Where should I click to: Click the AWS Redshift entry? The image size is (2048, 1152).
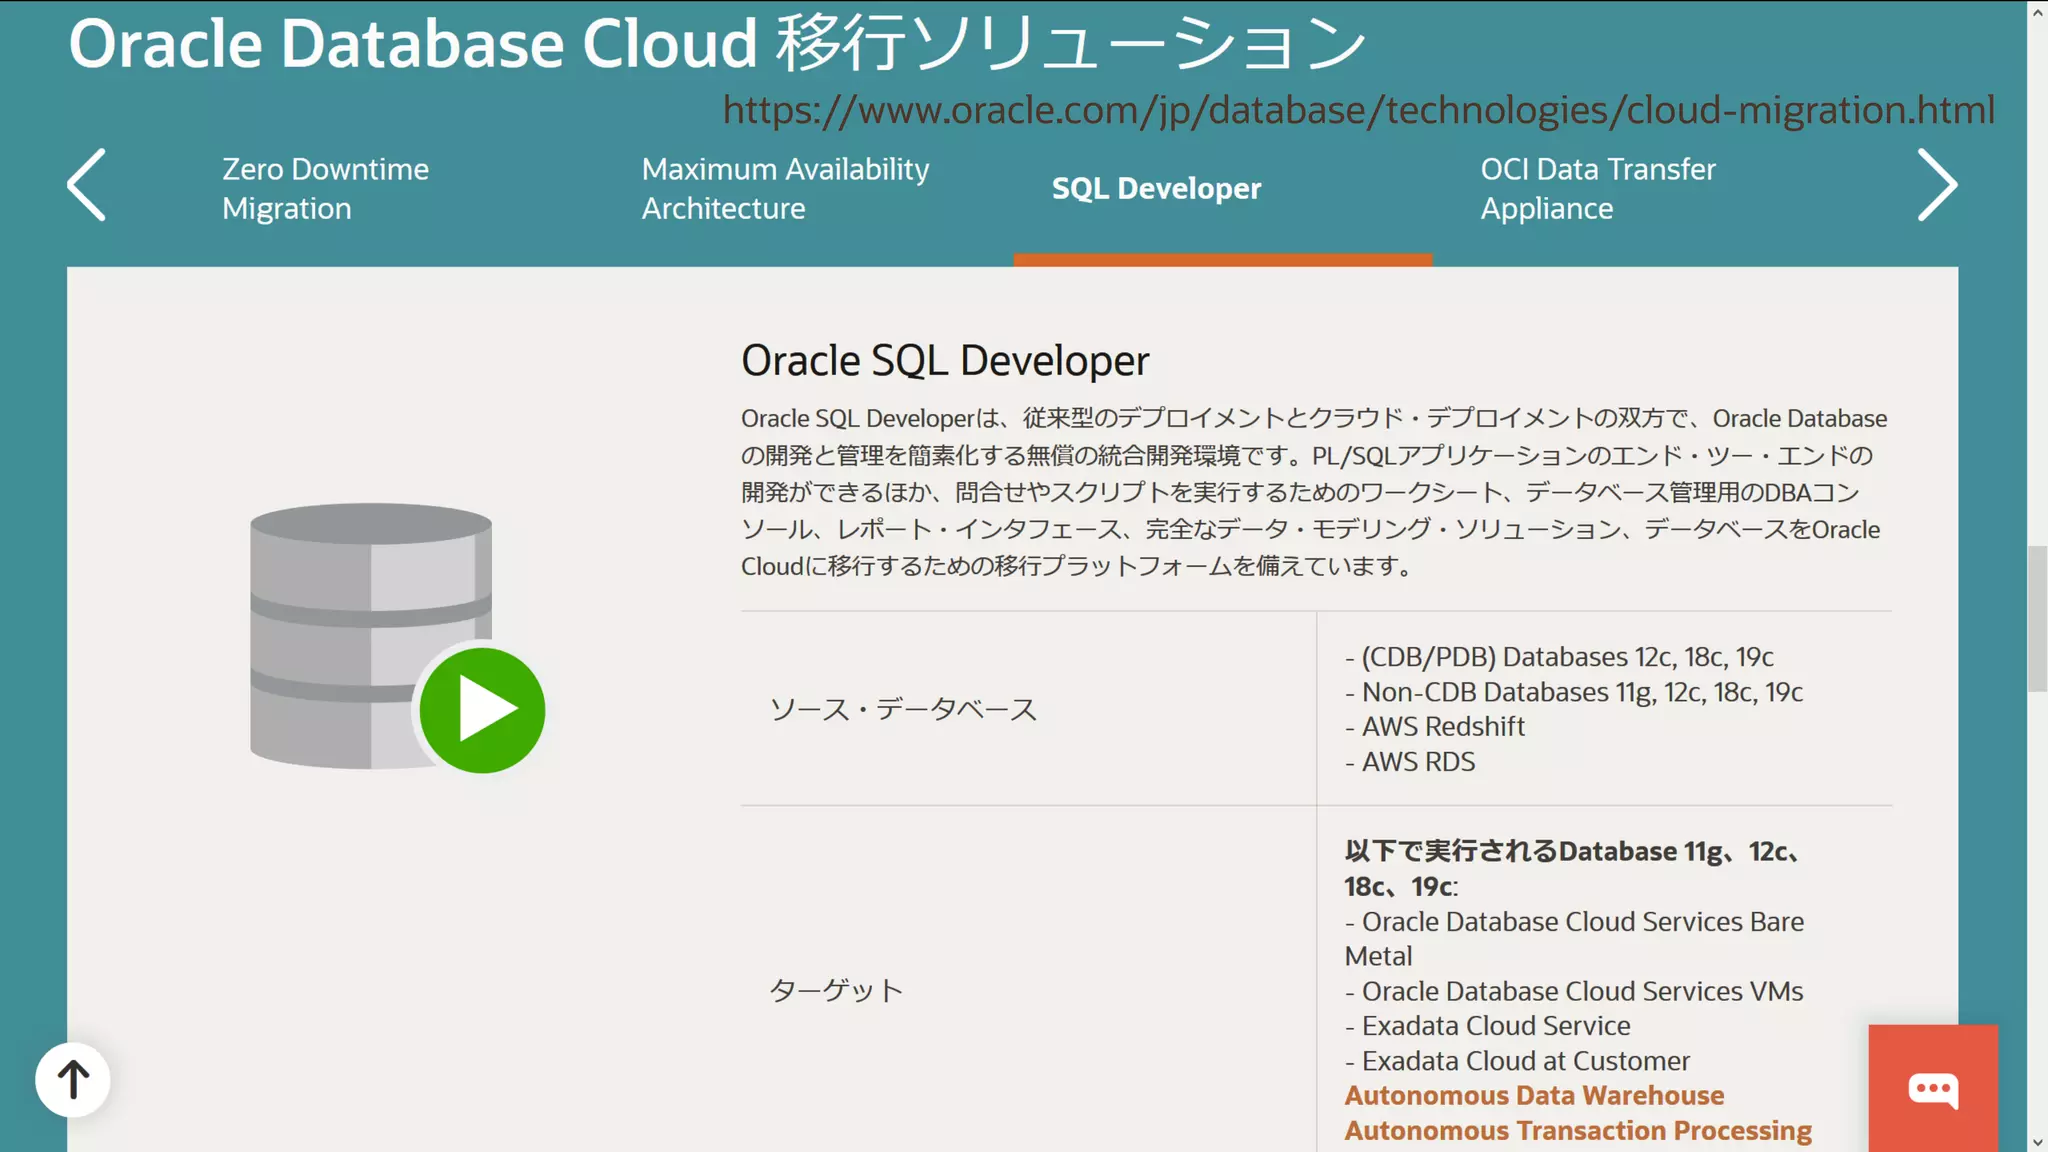point(1435,726)
